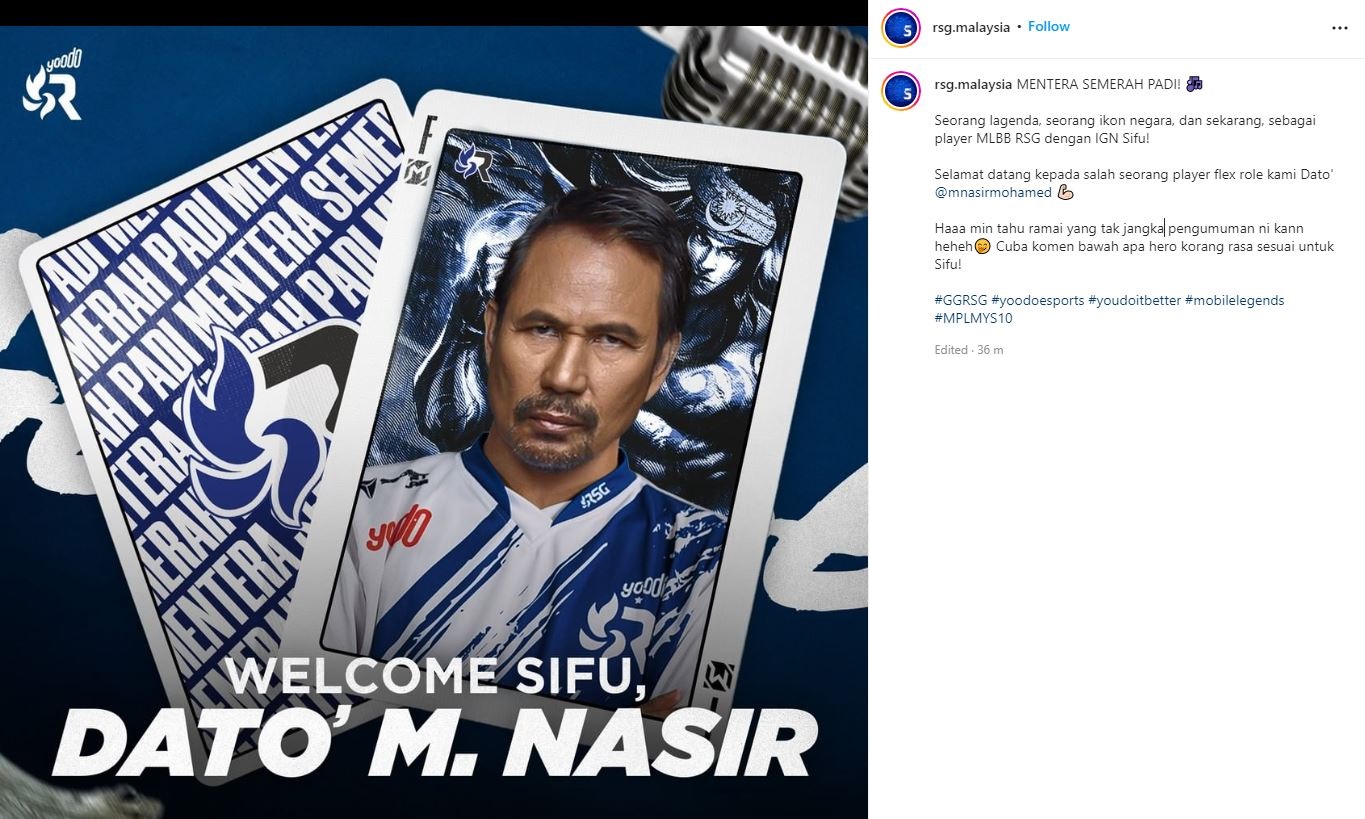
Task: Open the #GGRSG hashtag
Action: pyautogui.click(x=960, y=300)
